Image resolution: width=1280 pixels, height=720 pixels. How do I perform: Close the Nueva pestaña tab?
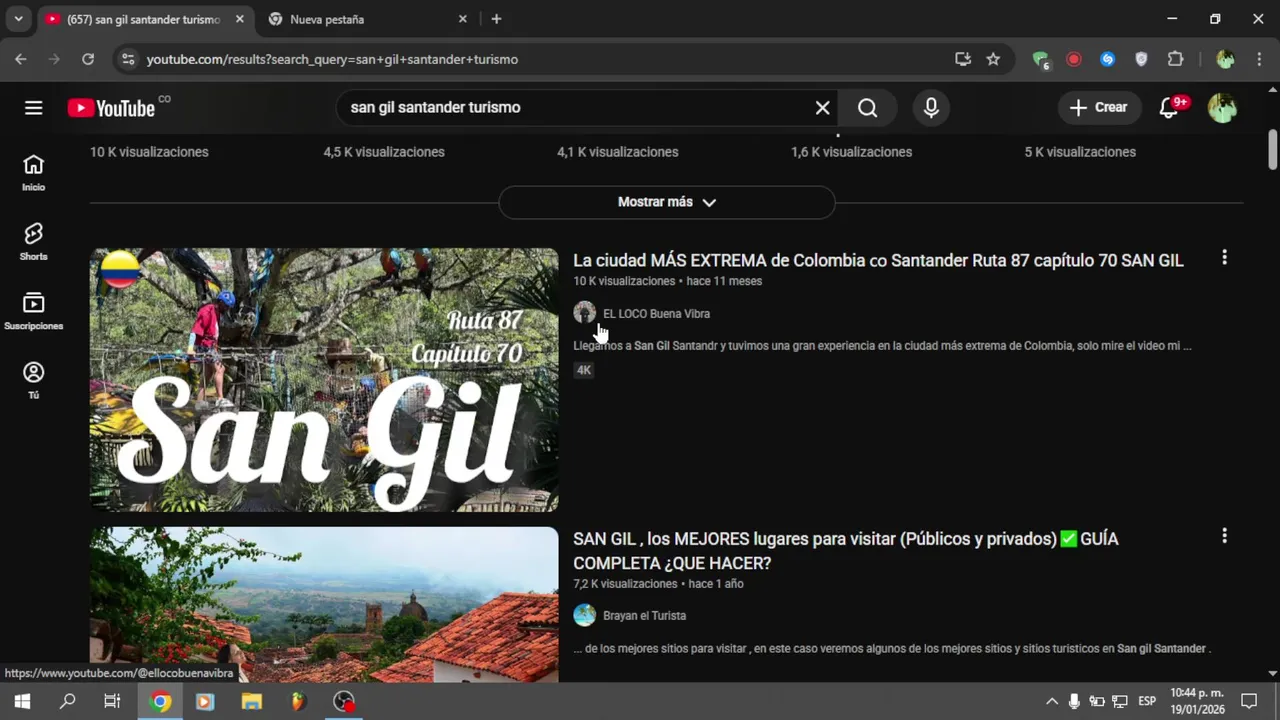coord(462,19)
